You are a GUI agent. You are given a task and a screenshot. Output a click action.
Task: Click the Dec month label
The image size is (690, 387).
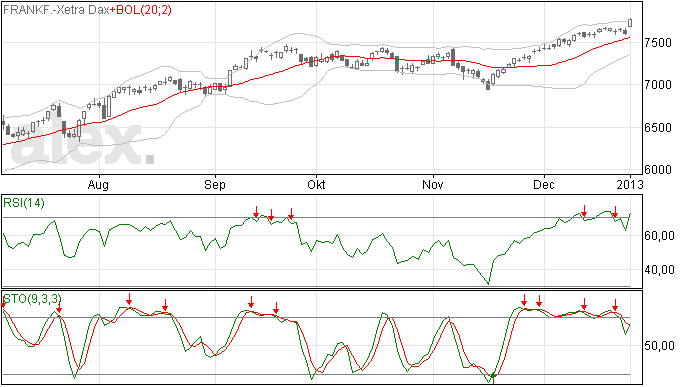(x=544, y=184)
